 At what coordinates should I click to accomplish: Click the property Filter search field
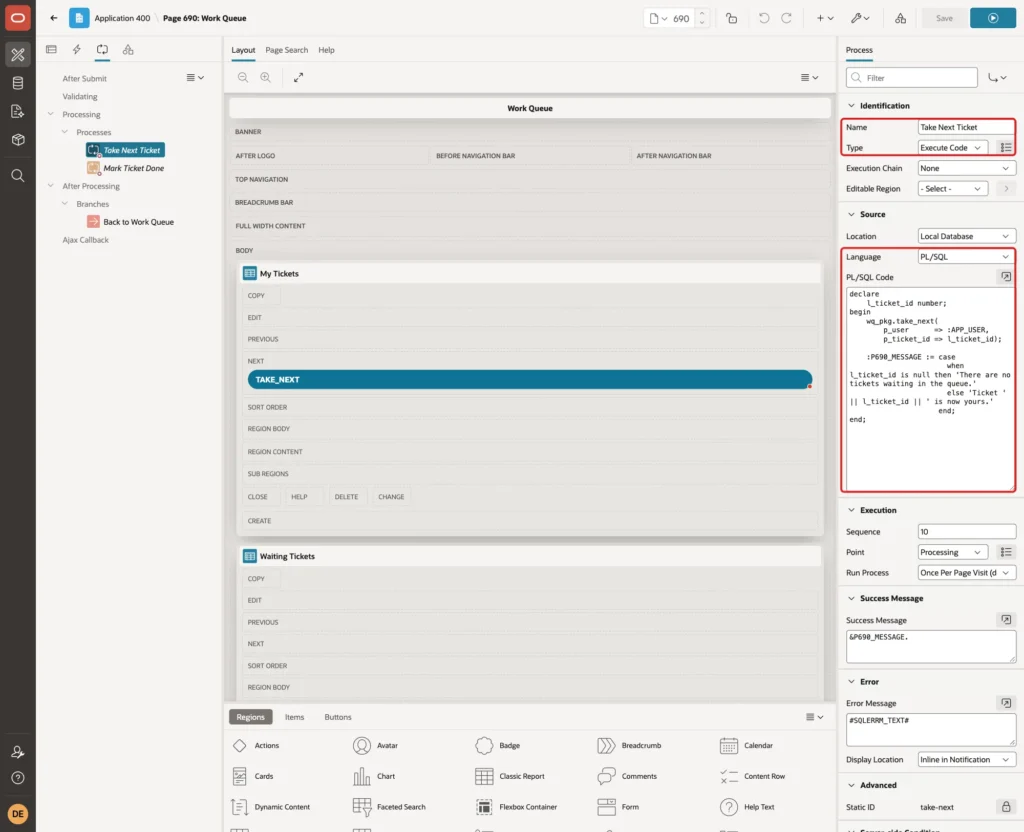coord(912,78)
